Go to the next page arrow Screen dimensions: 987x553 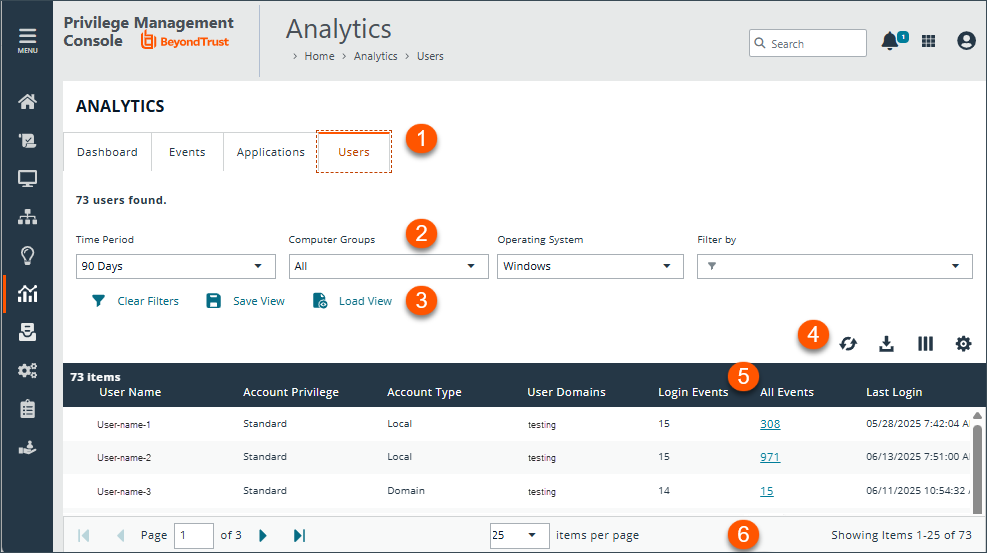click(263, 535)
